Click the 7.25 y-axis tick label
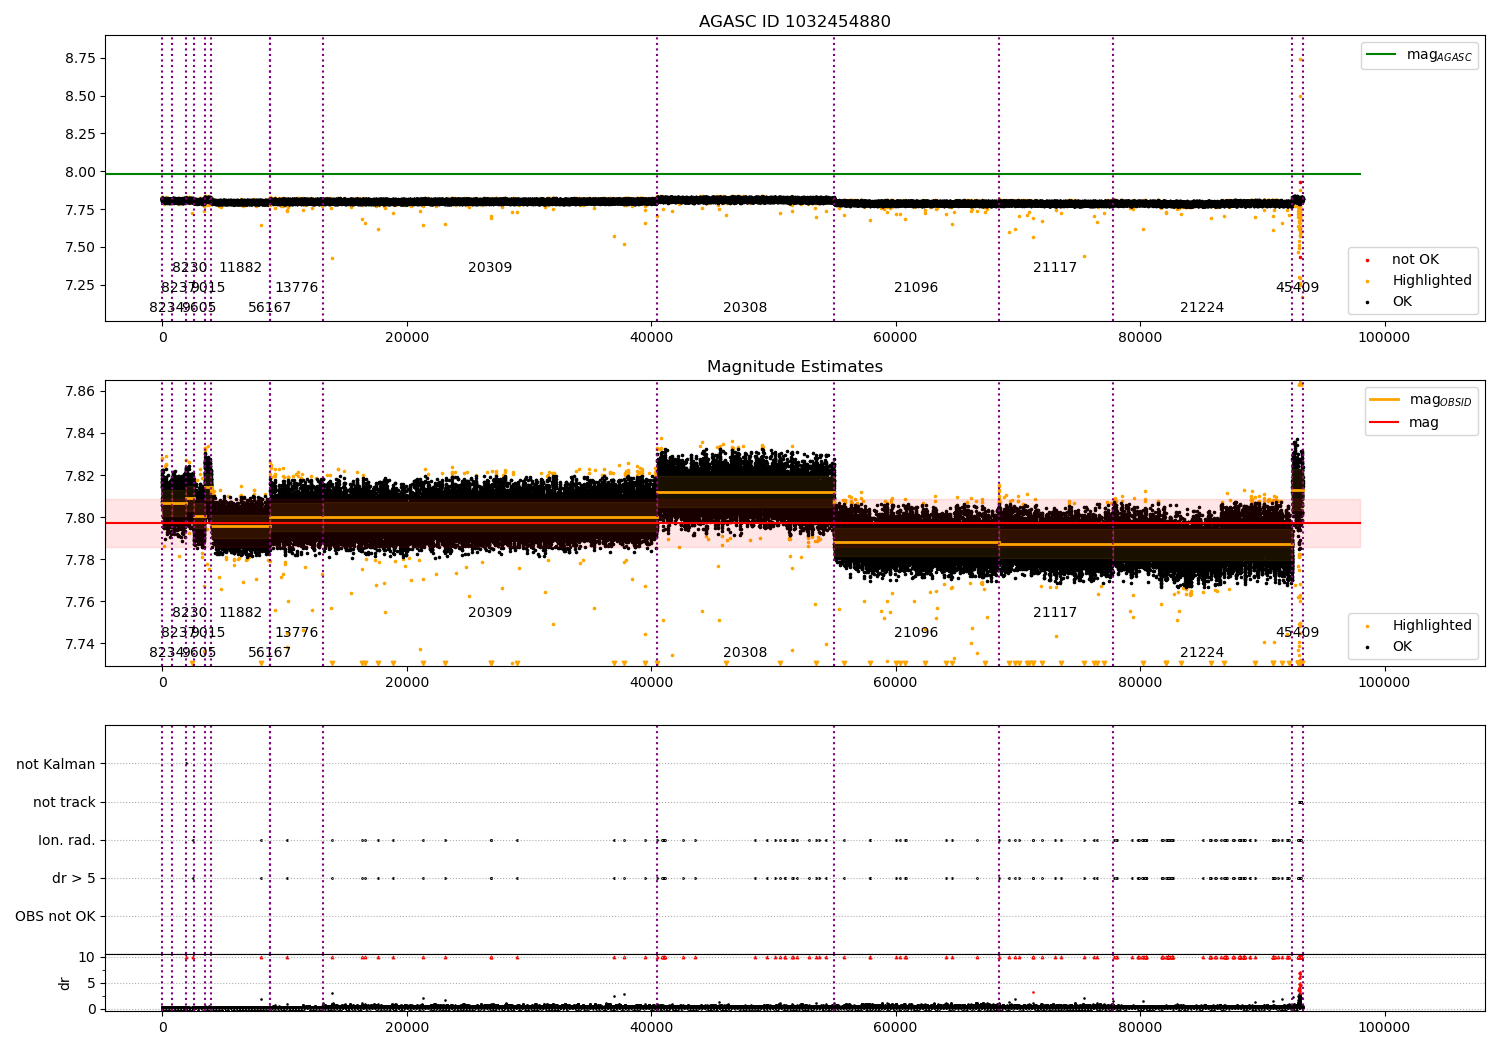 pos(79,285)
